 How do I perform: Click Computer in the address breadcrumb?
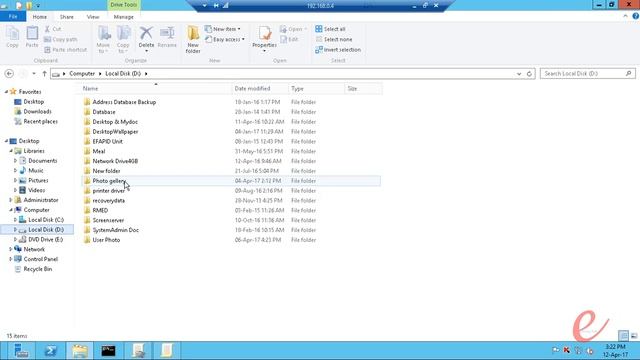pos(82,73)
